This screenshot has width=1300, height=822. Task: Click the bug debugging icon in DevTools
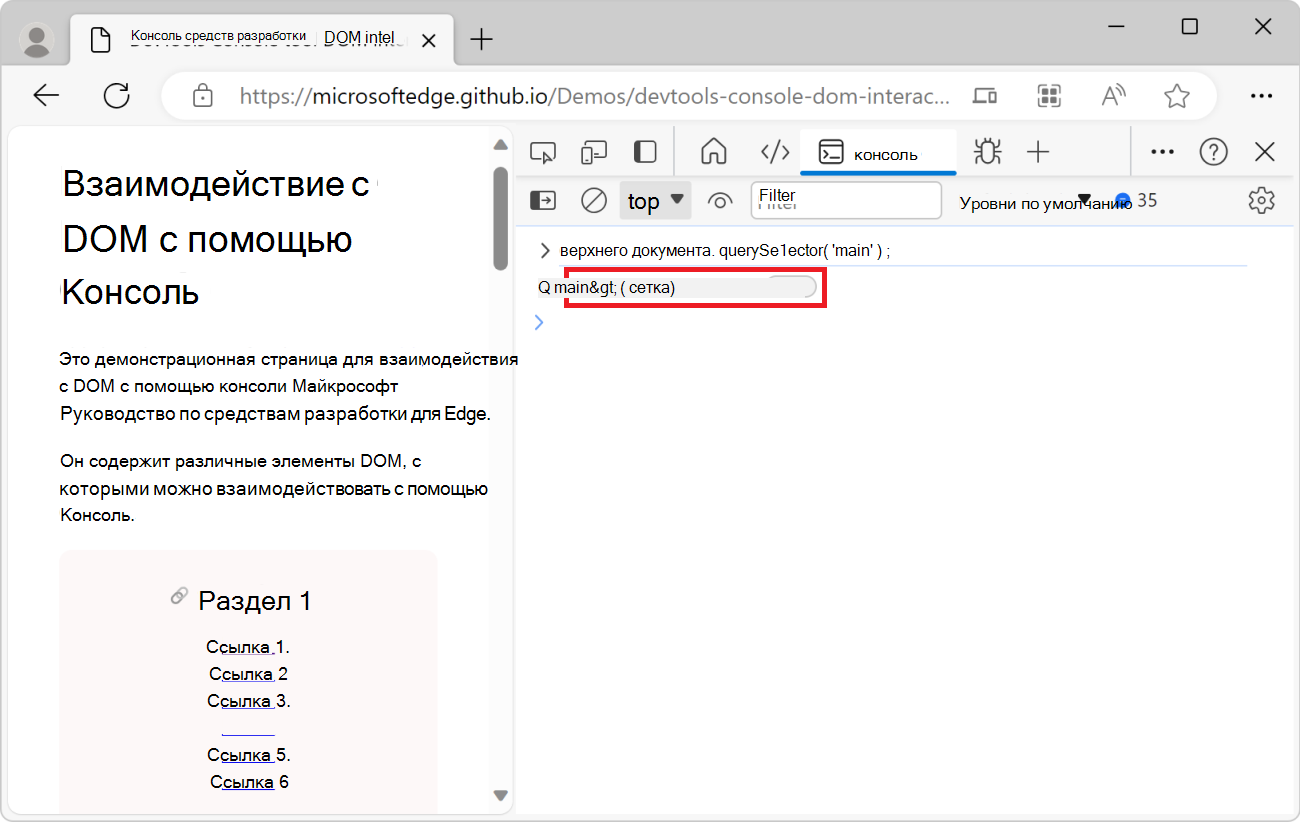point(987,151)
